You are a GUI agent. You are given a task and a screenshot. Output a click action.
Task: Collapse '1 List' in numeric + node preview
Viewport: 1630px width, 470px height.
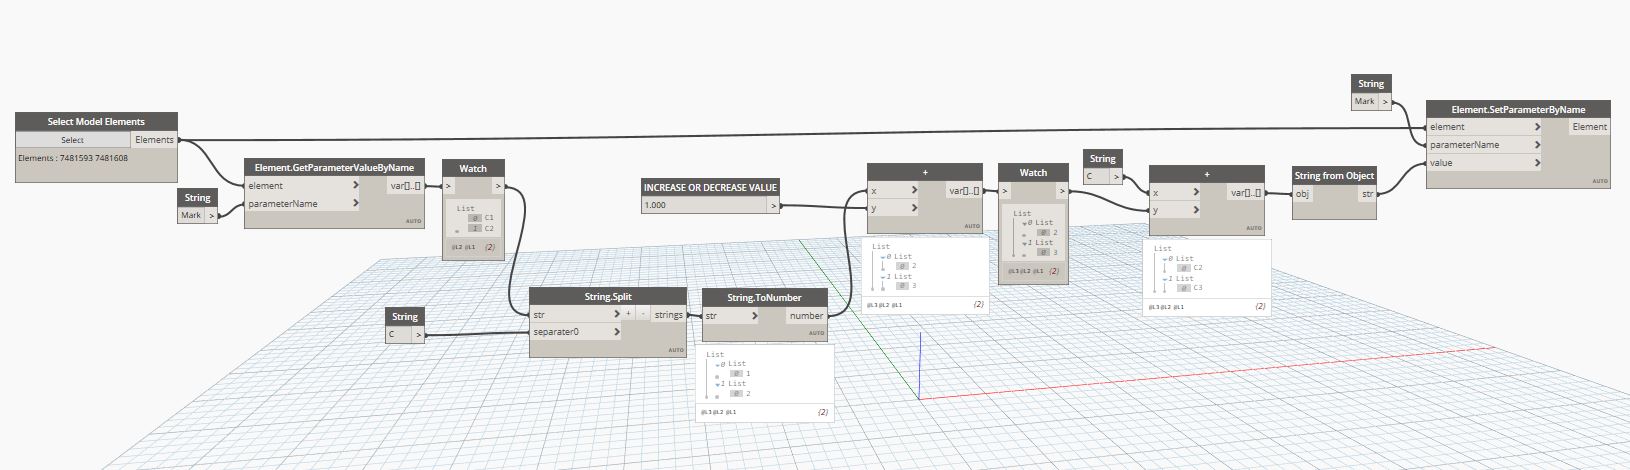[884, 276]
